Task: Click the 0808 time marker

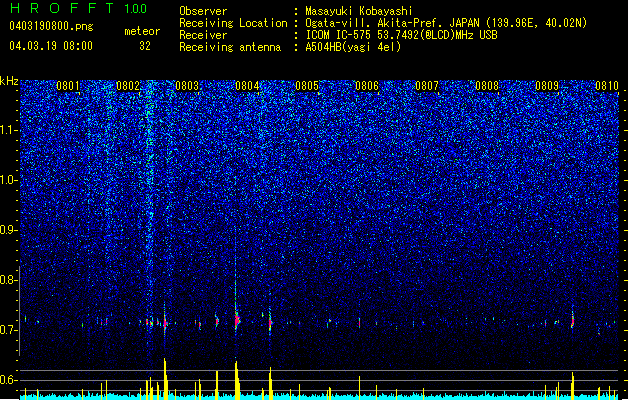Action: click(x=487, y=86)
